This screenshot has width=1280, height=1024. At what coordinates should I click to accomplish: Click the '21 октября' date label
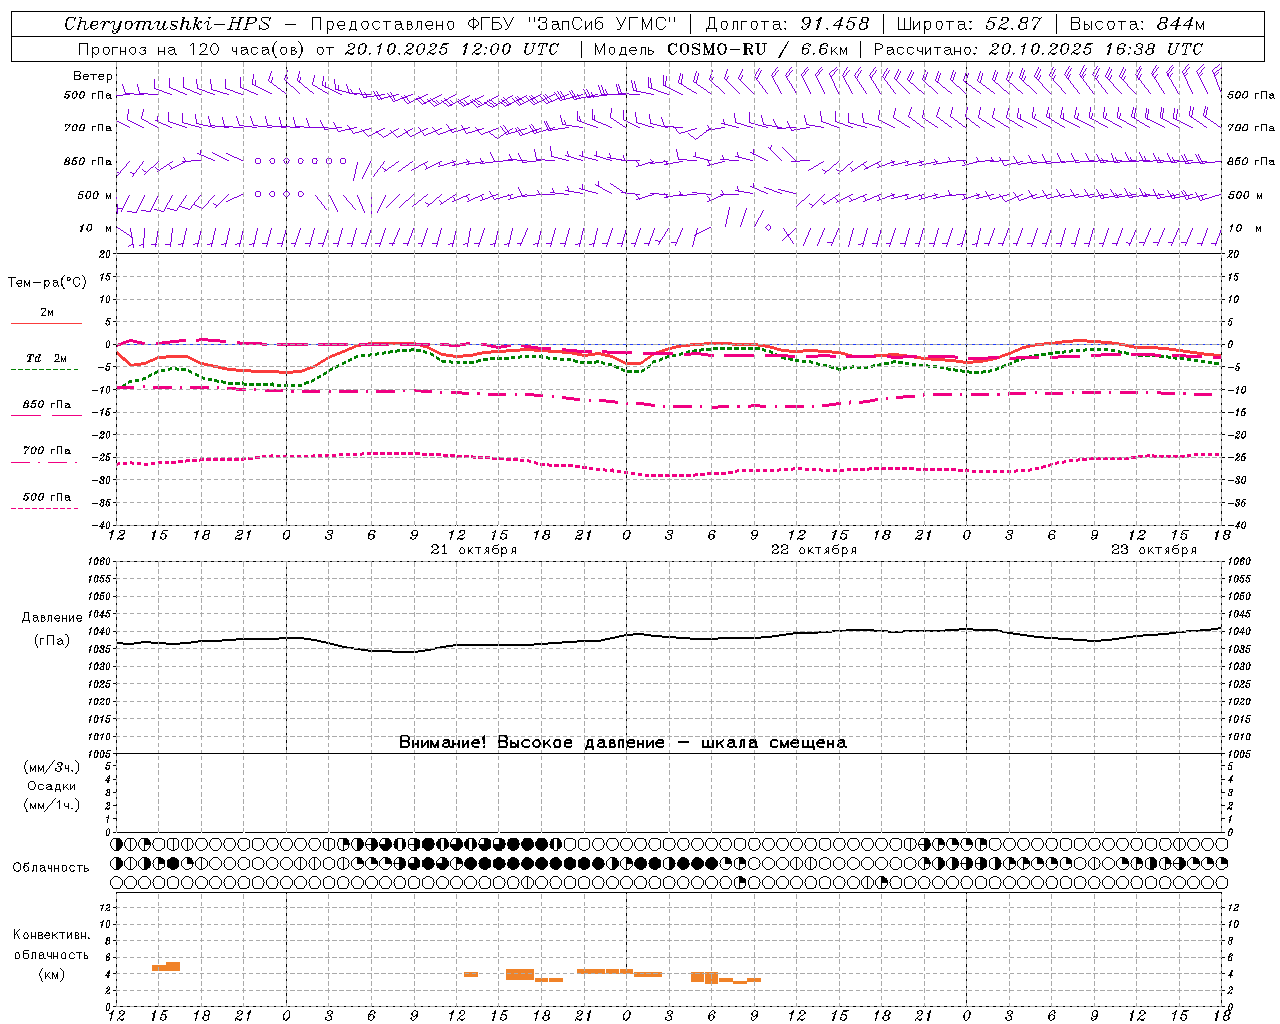coord(474,550)
